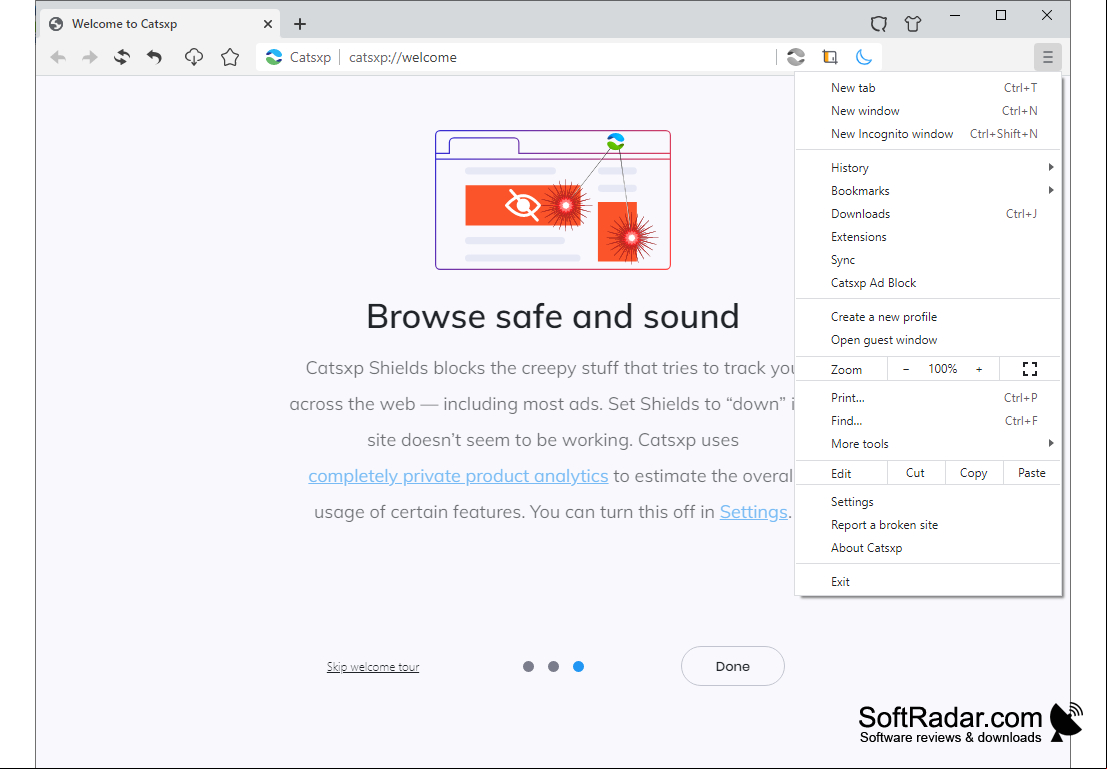Choose New tab from the menu
Screen dimensions: 1107x769
(928, 88)
